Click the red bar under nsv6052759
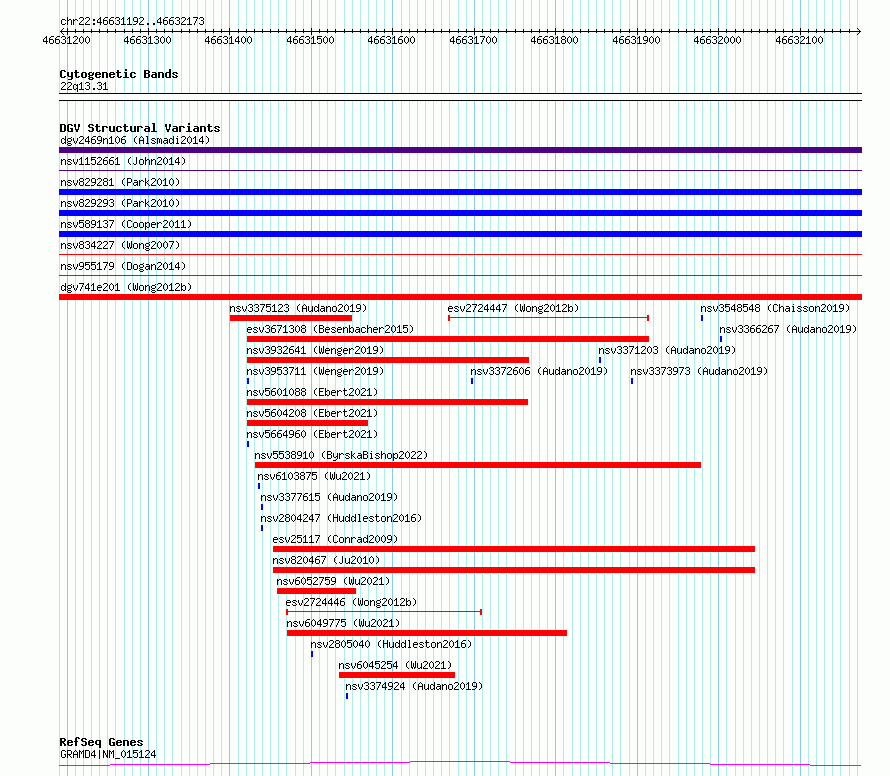The width and height of the screenshot is (890, 776). 316,591
